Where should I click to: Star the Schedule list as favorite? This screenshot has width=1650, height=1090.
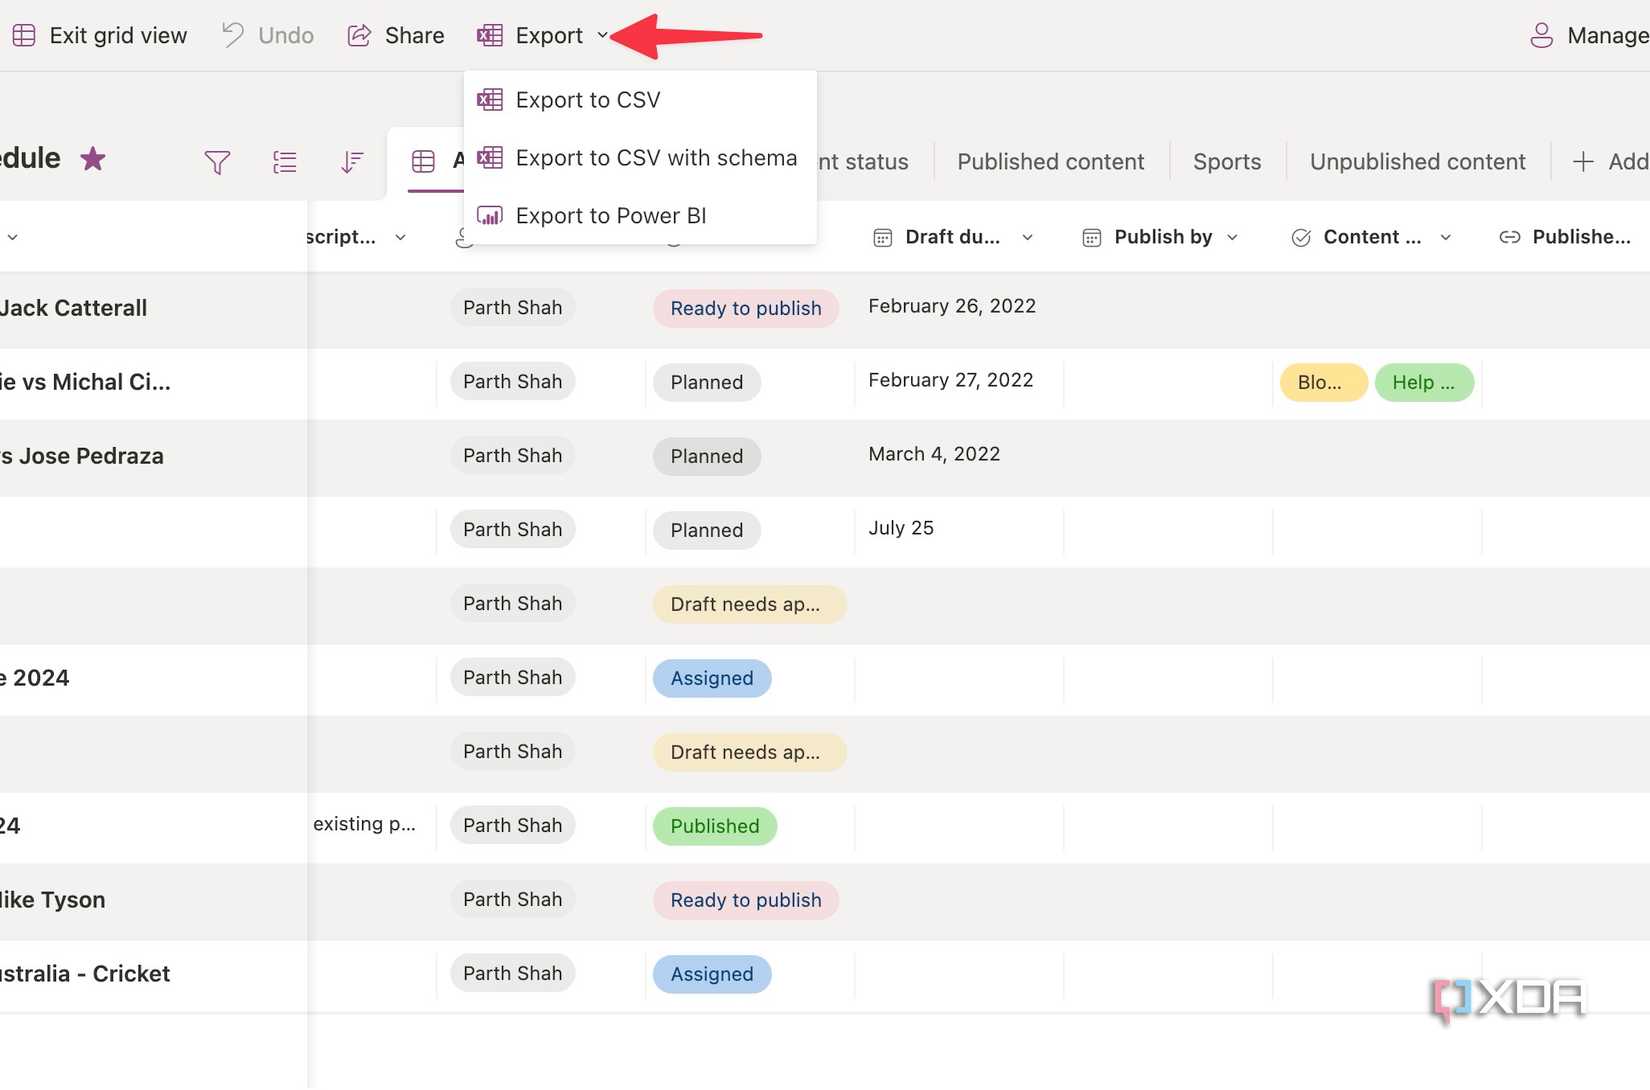pyautogui.click(x=92, y=158)
